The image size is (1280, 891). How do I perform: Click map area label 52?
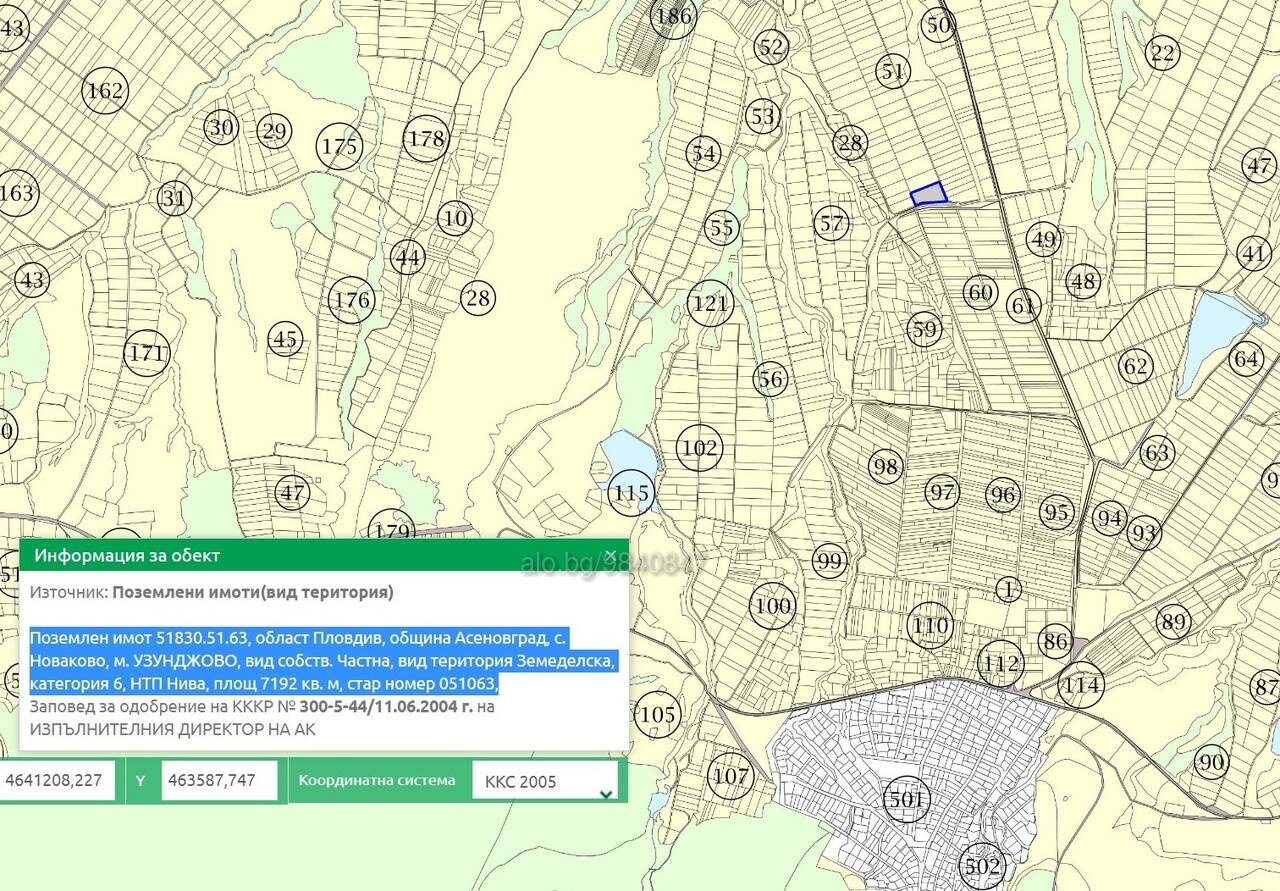tap(771, 47)
